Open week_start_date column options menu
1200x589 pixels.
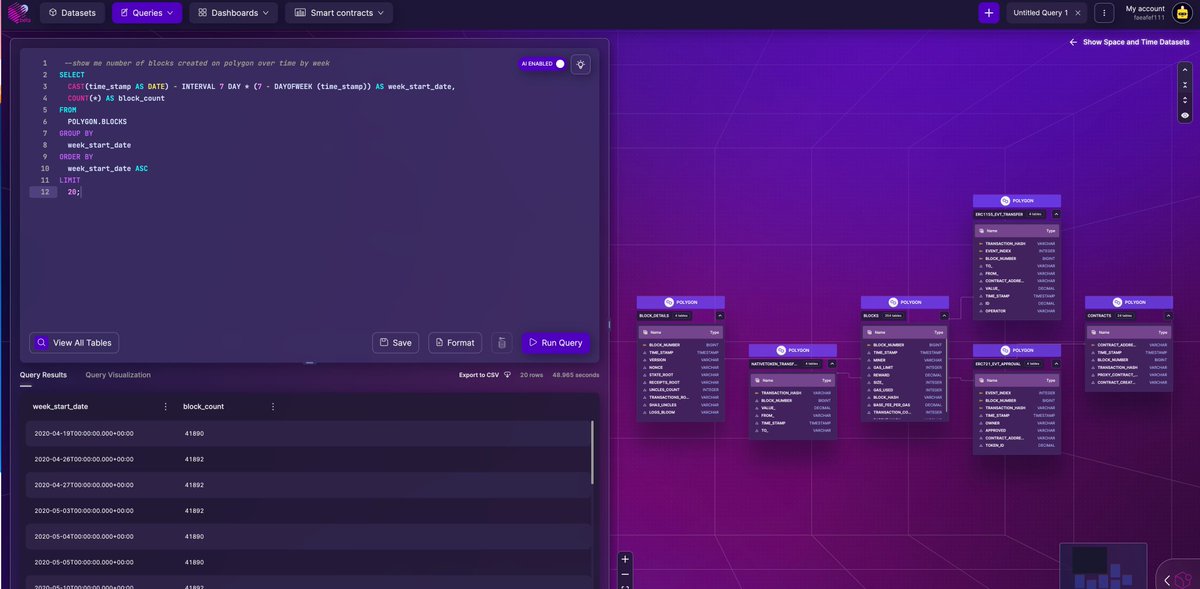tap(165, 407)
